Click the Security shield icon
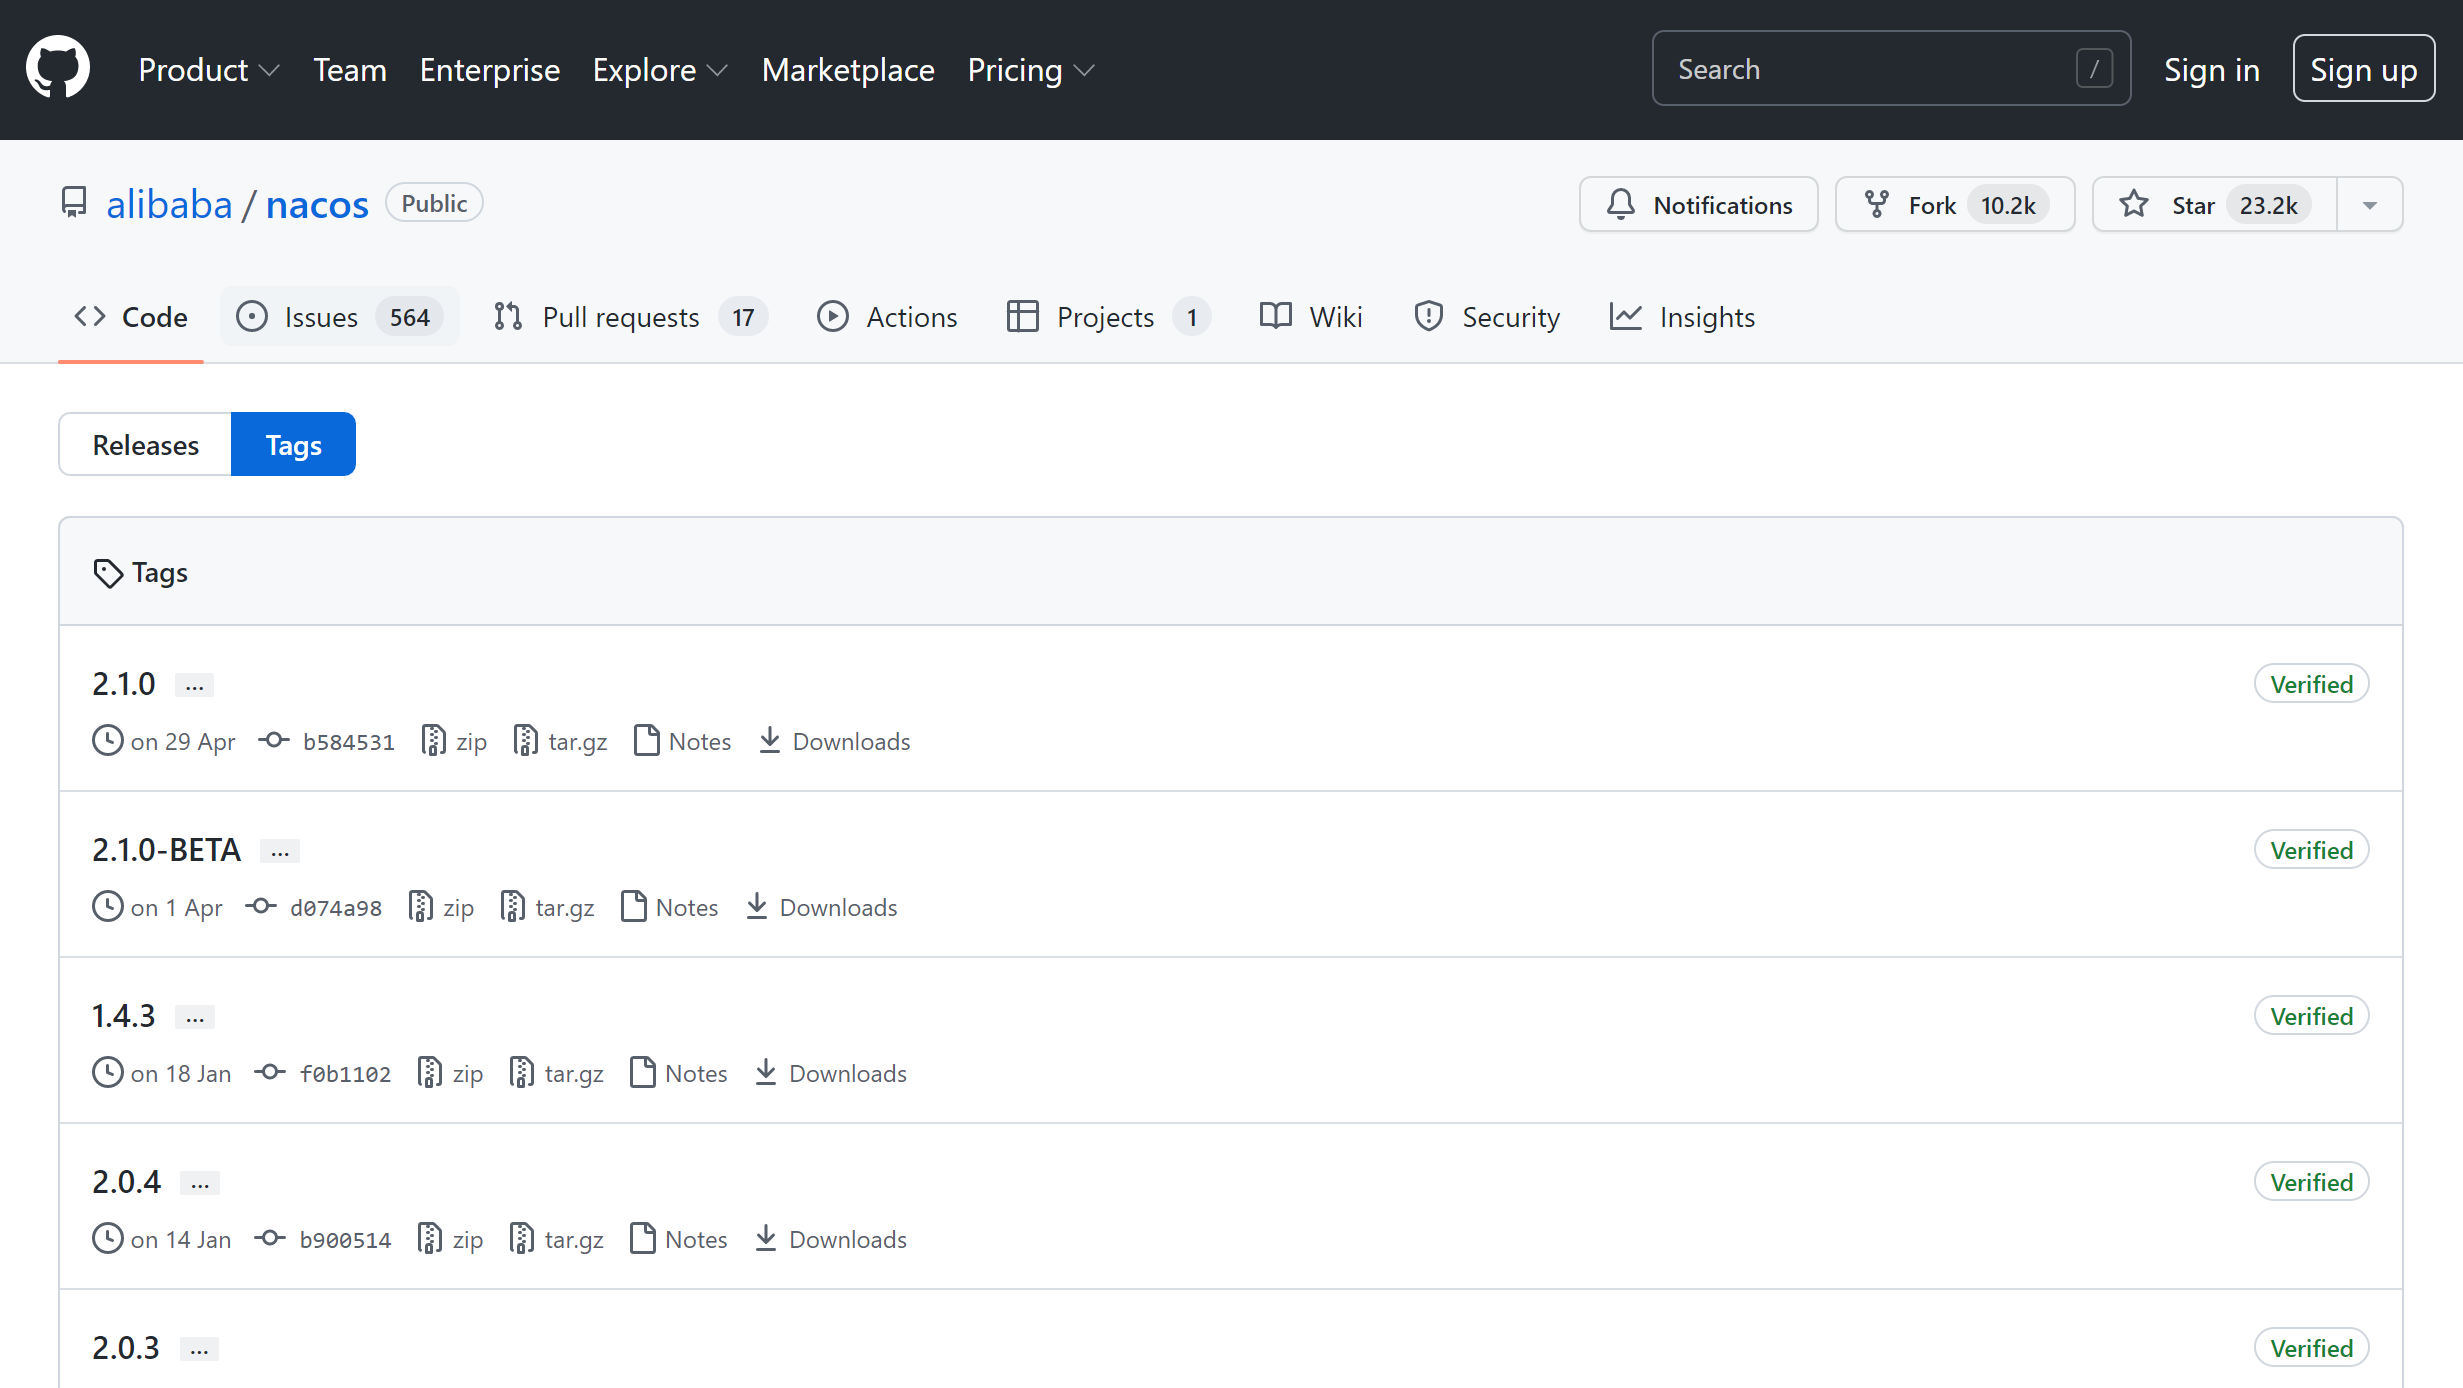The width and height of the screenshot is (2463, 1388). (1429, 317)
